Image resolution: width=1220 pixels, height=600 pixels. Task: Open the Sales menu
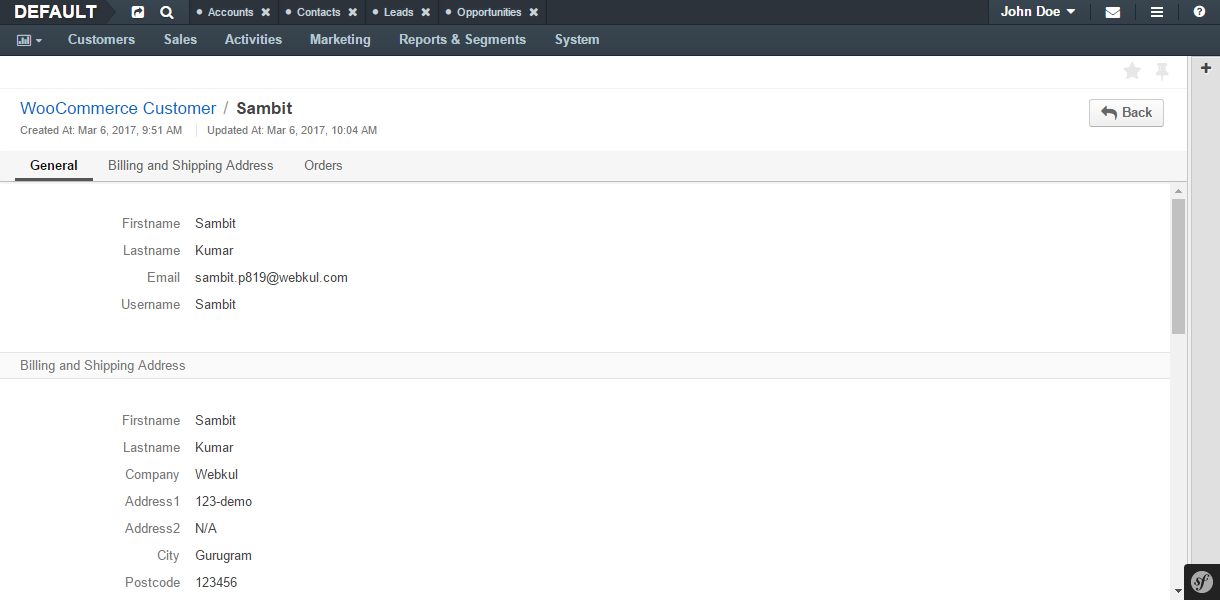click(x=180, y=40)
